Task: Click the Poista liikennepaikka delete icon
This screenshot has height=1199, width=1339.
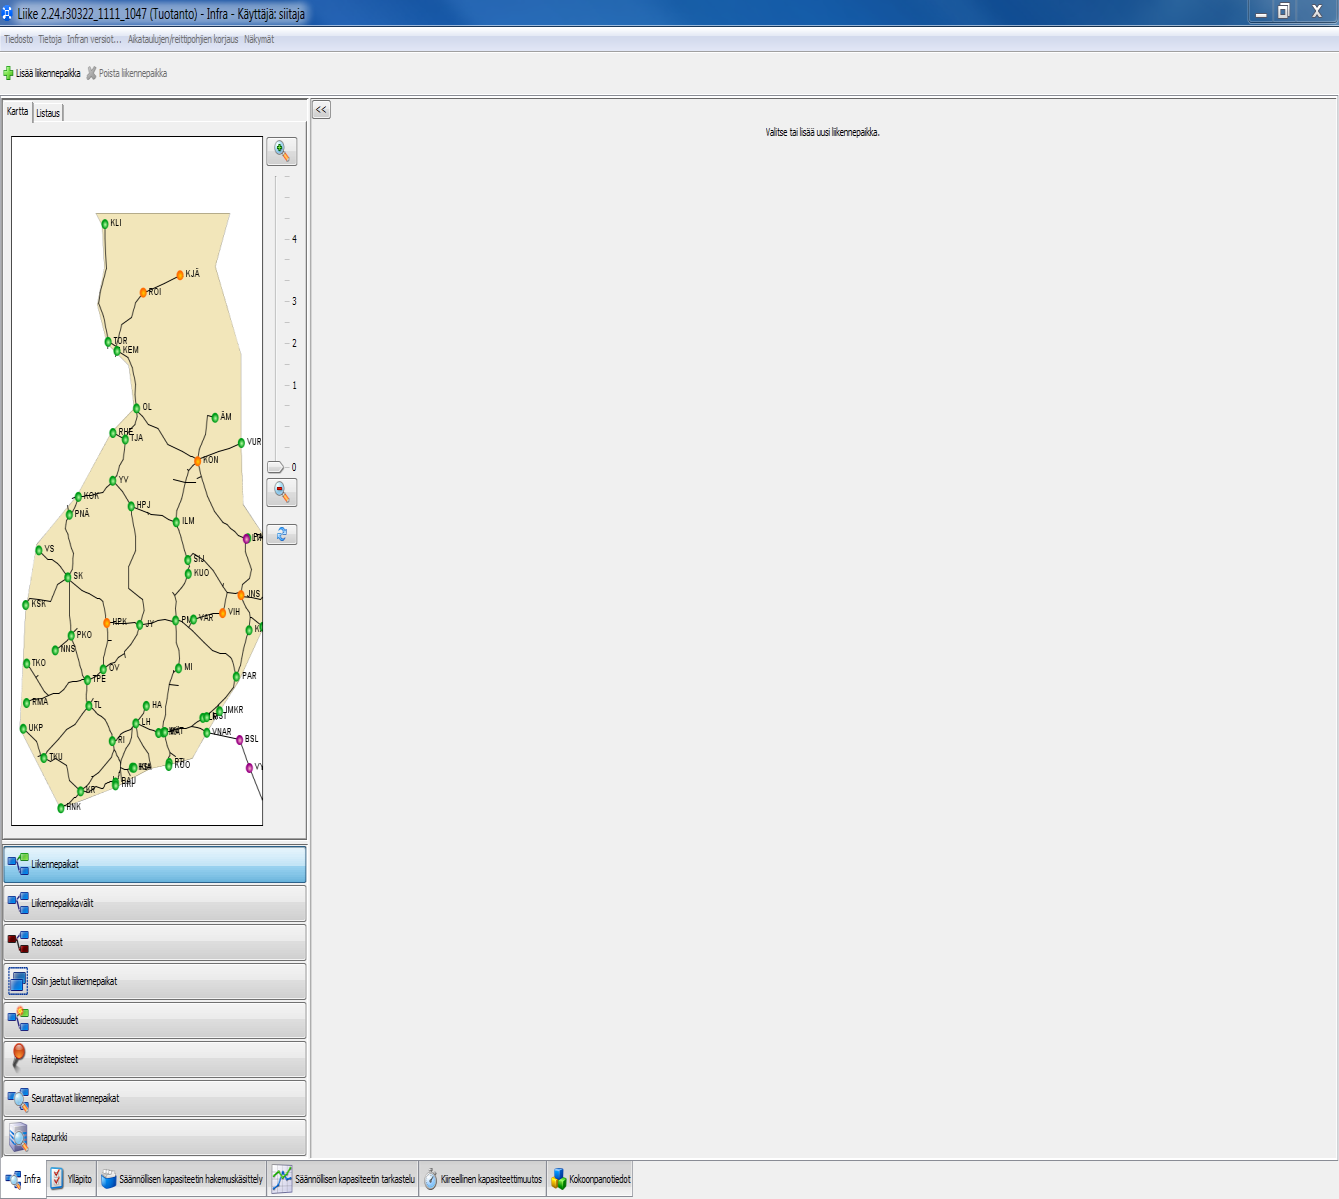Action: coord(91,73)
